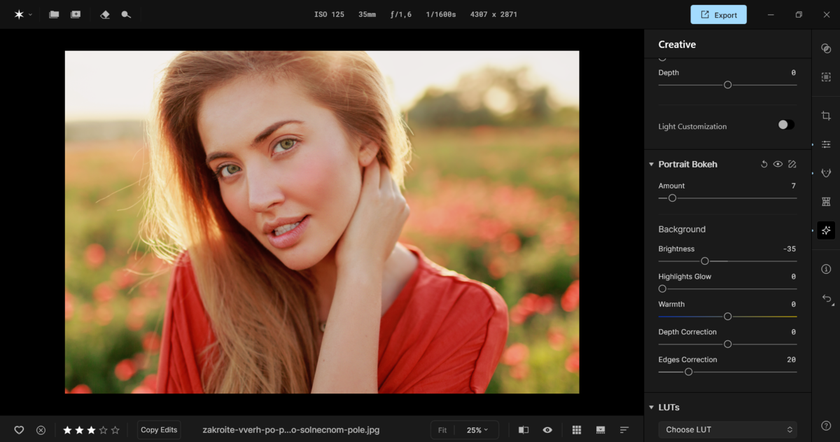840x442 pixels.
Task: Set rating to two stars
Action: tap(79, 430)
